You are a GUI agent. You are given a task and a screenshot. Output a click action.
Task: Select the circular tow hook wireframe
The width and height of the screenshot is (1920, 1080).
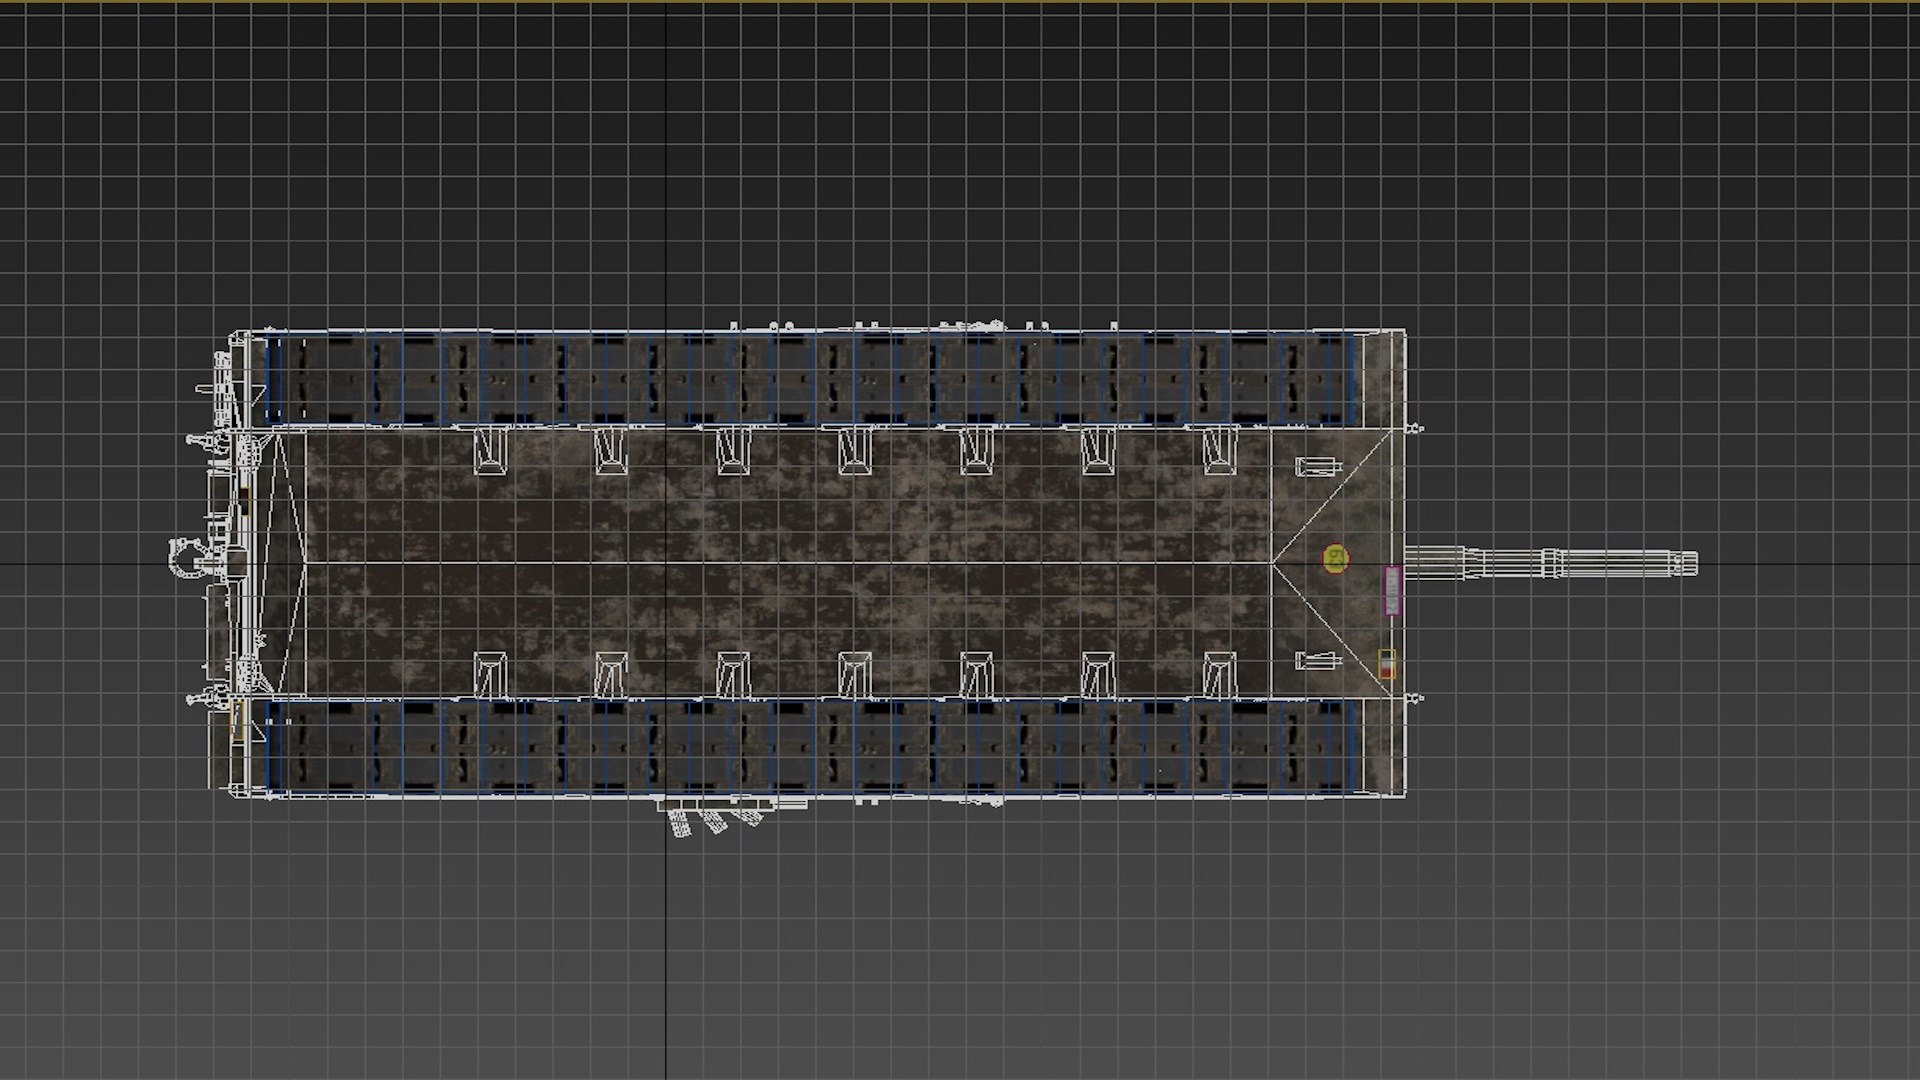(x=184, y=558)
